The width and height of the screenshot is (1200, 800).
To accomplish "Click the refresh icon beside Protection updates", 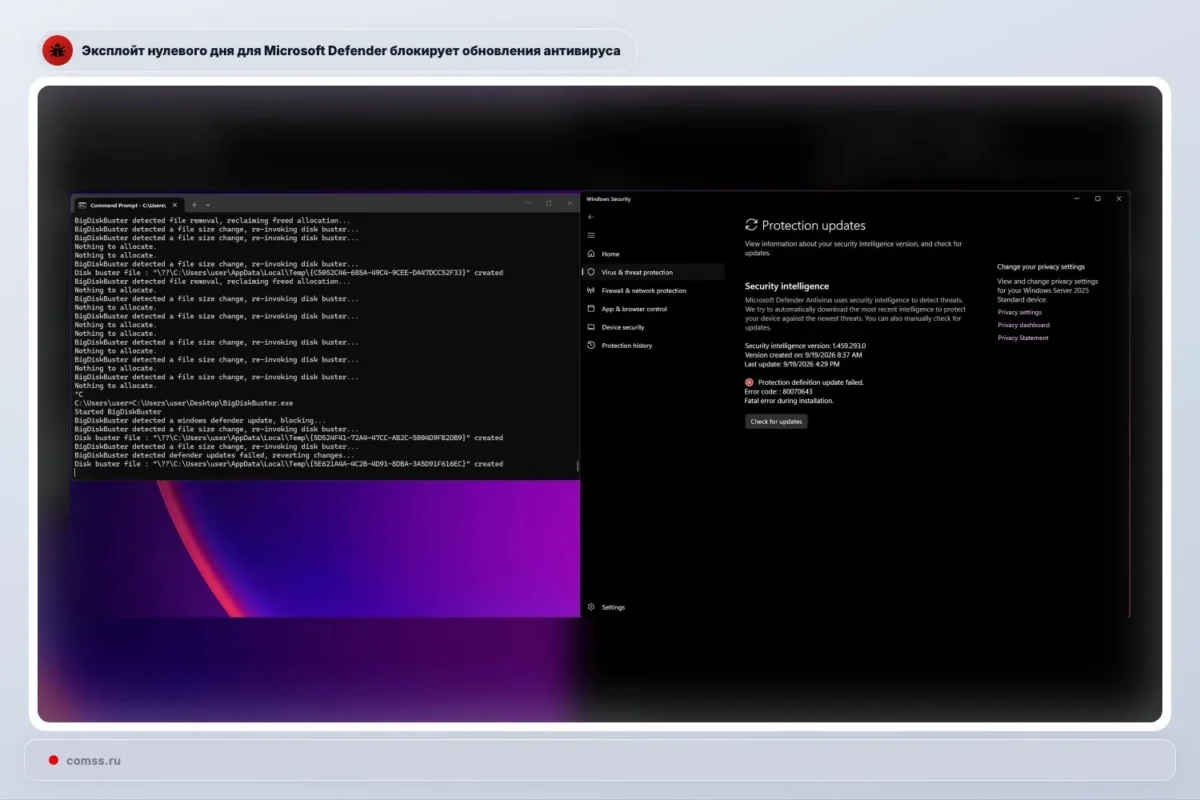I will tap(752, 226).
